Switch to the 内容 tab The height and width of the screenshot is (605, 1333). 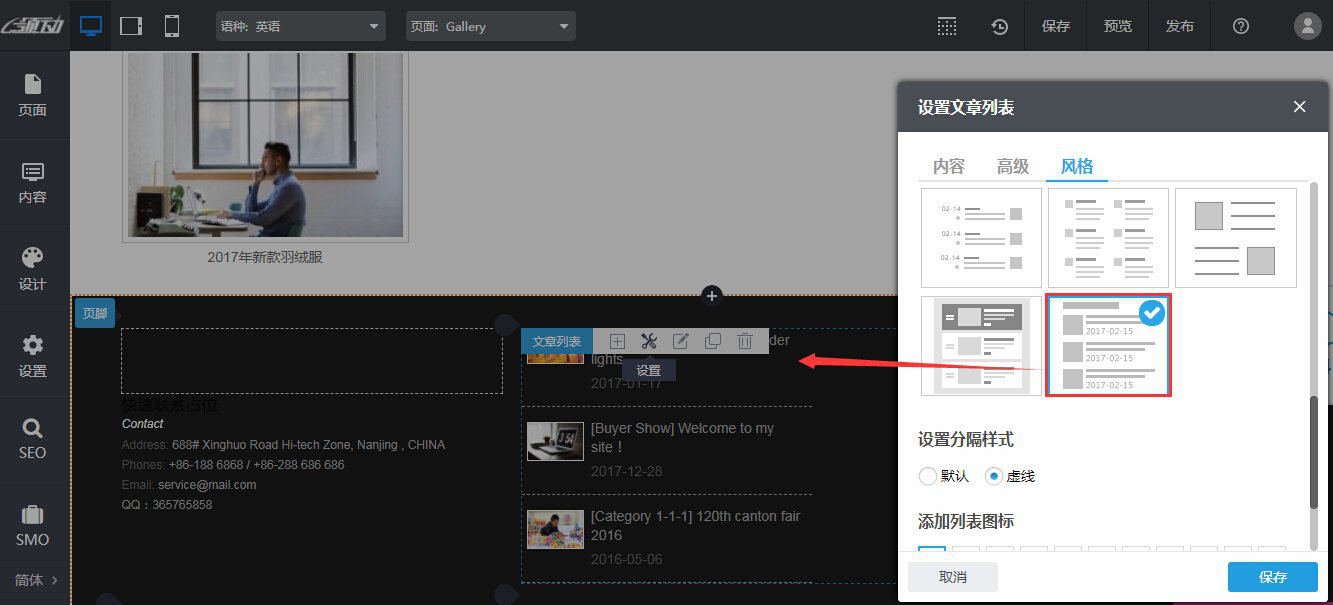(x=948, y=166)
